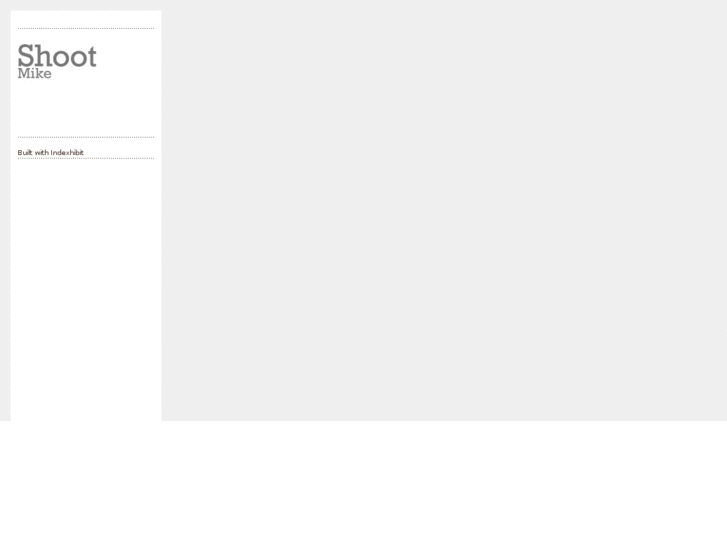Screen dimensions: 727x545
Task: Click the empty white sidebar below Indexhibit link
Action: [x=86, y=288]
